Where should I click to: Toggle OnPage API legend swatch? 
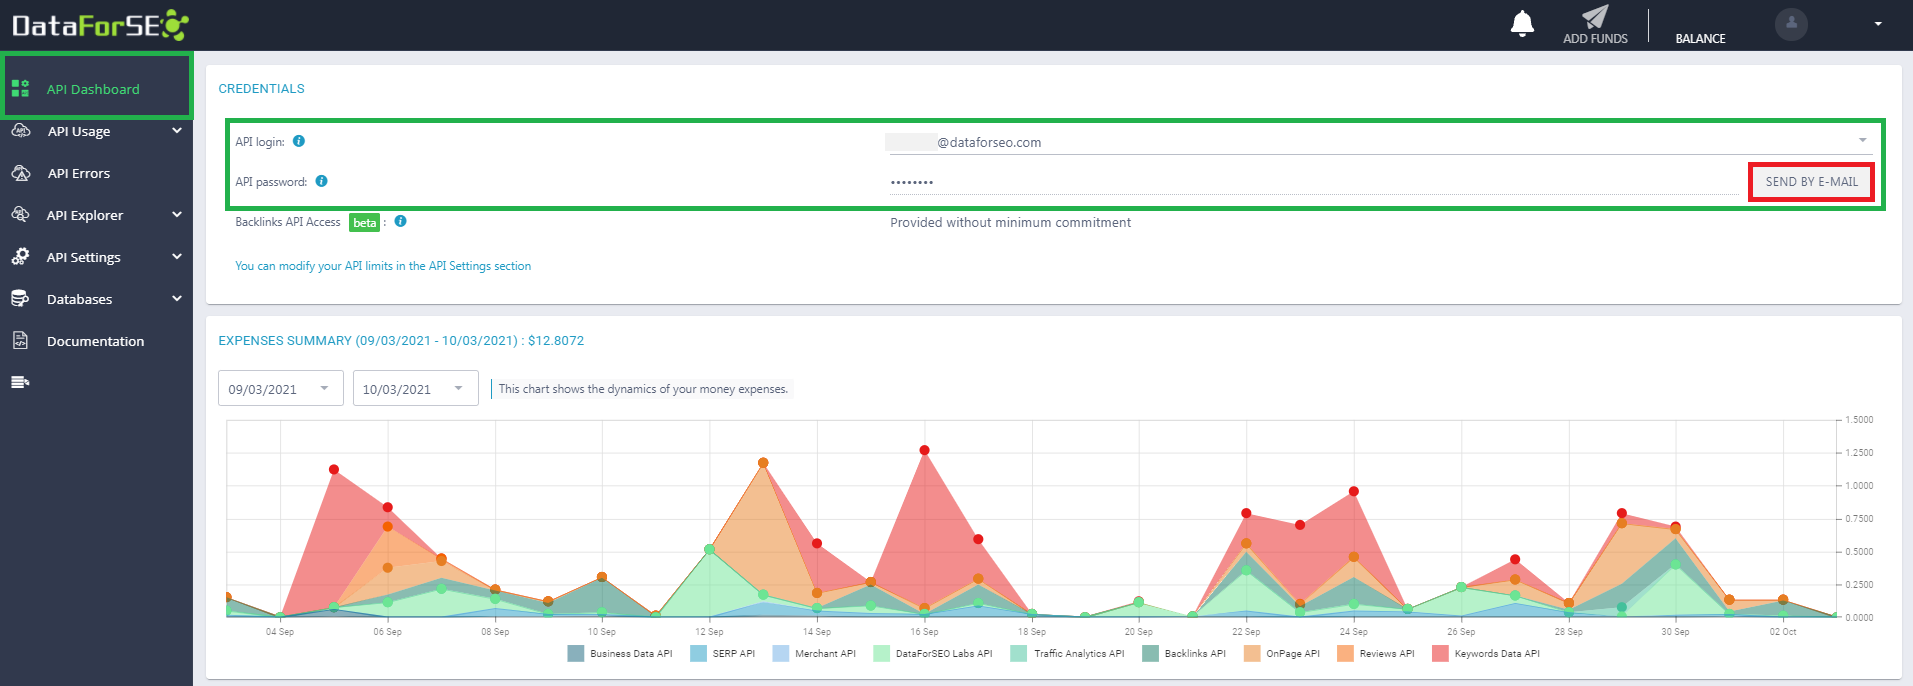tap(1251, 653)
